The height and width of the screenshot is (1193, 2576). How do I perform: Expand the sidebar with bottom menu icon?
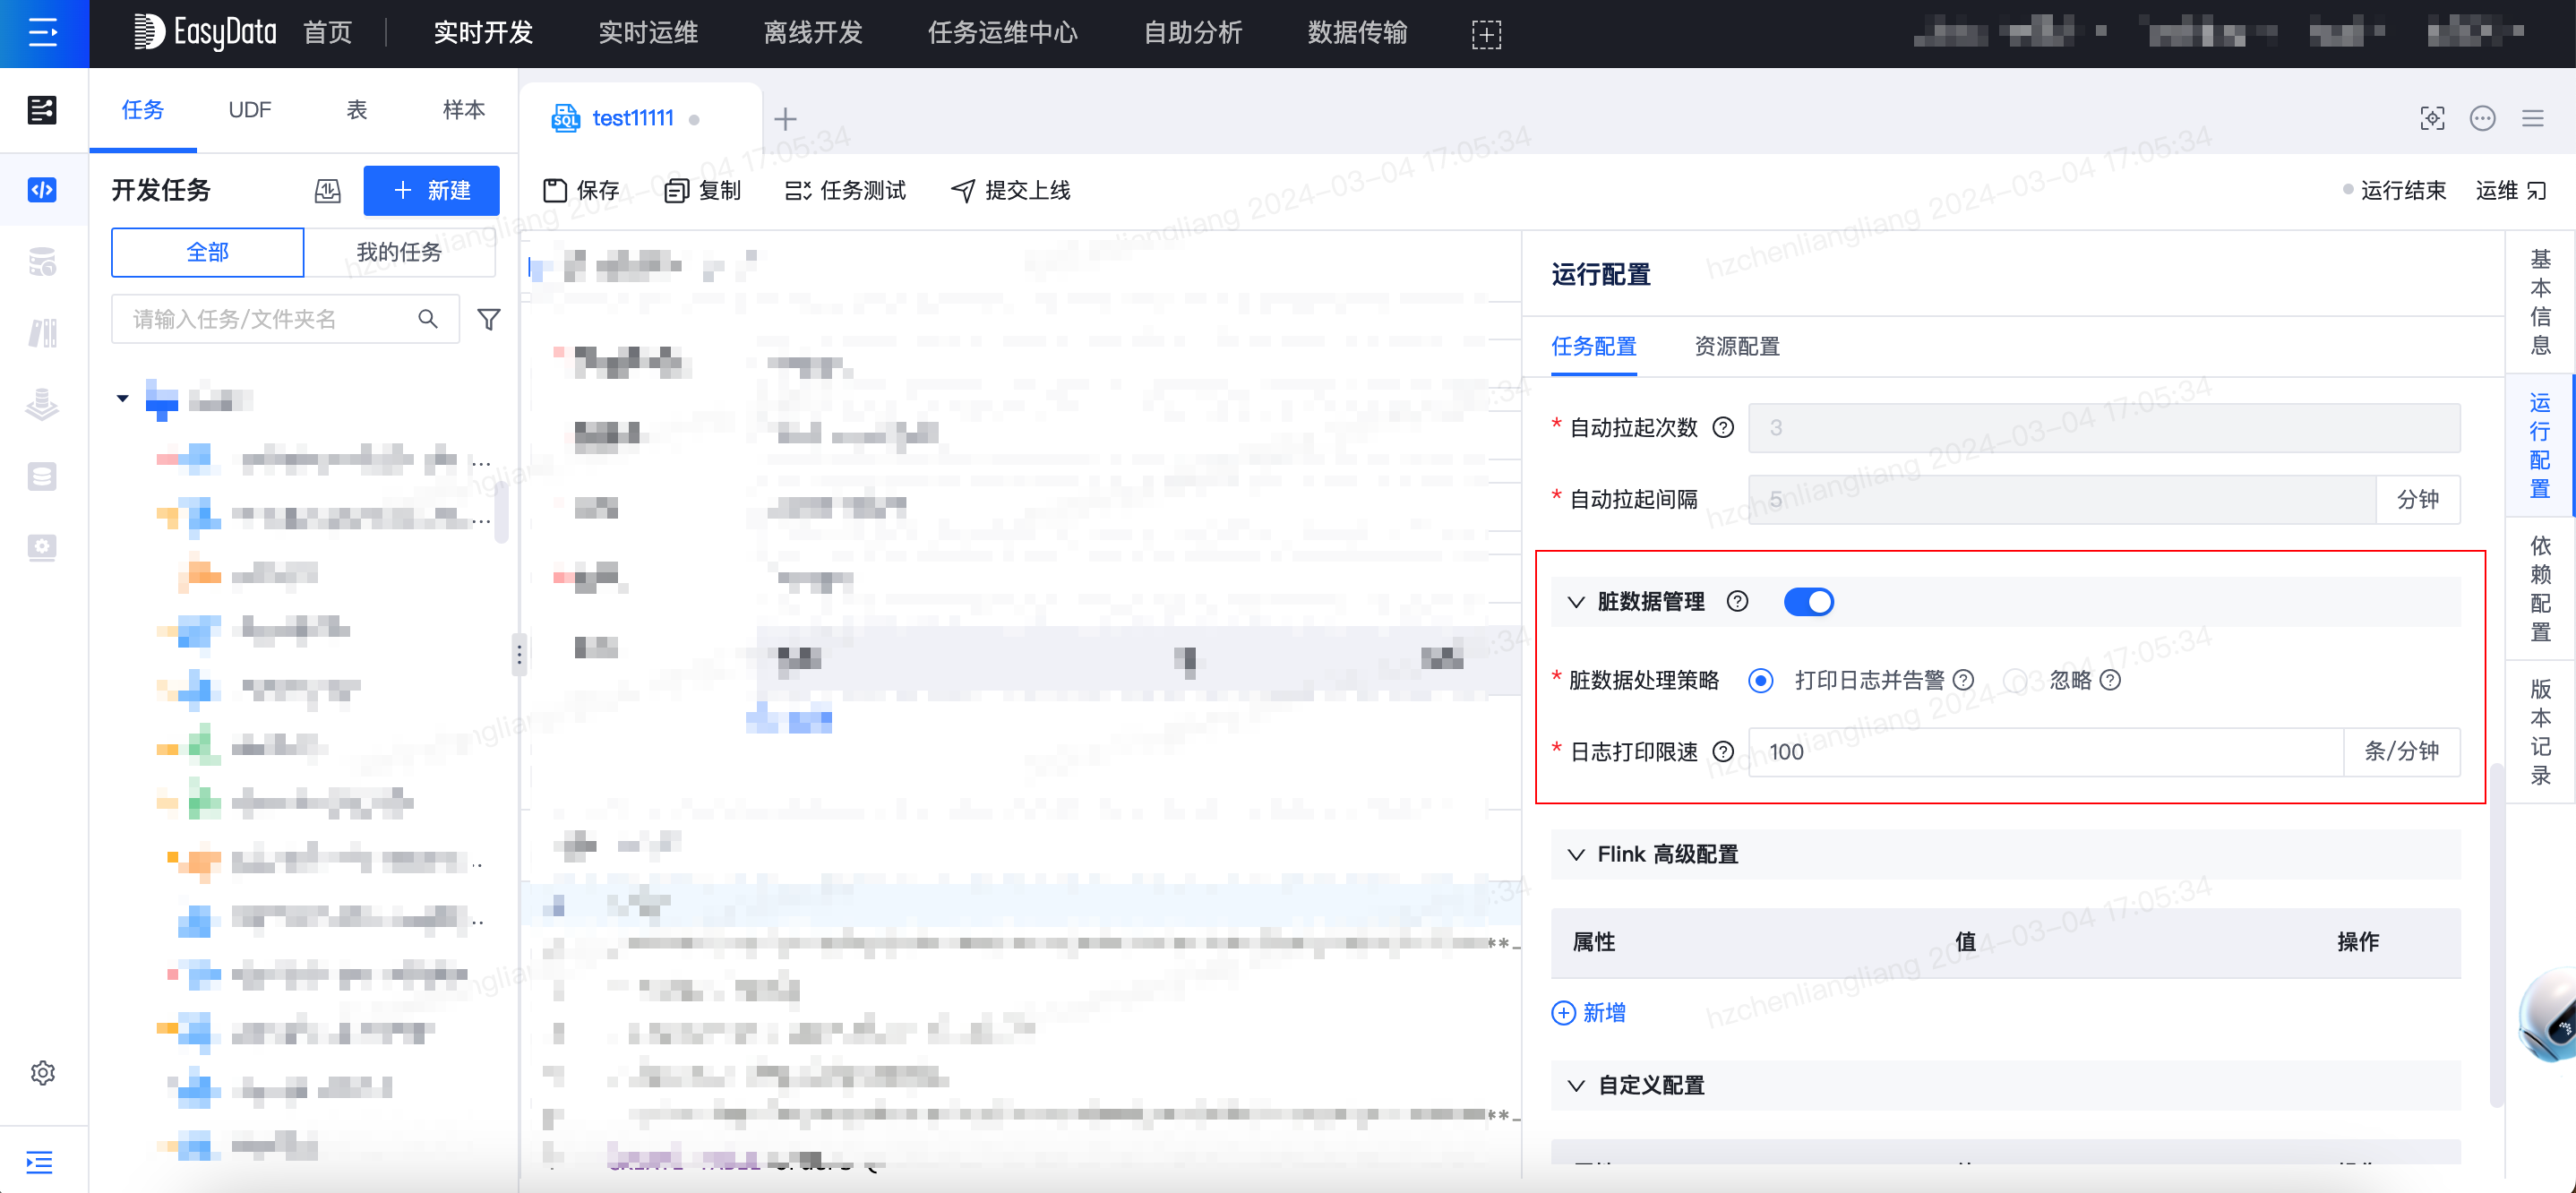click(x=40, y=1162)
